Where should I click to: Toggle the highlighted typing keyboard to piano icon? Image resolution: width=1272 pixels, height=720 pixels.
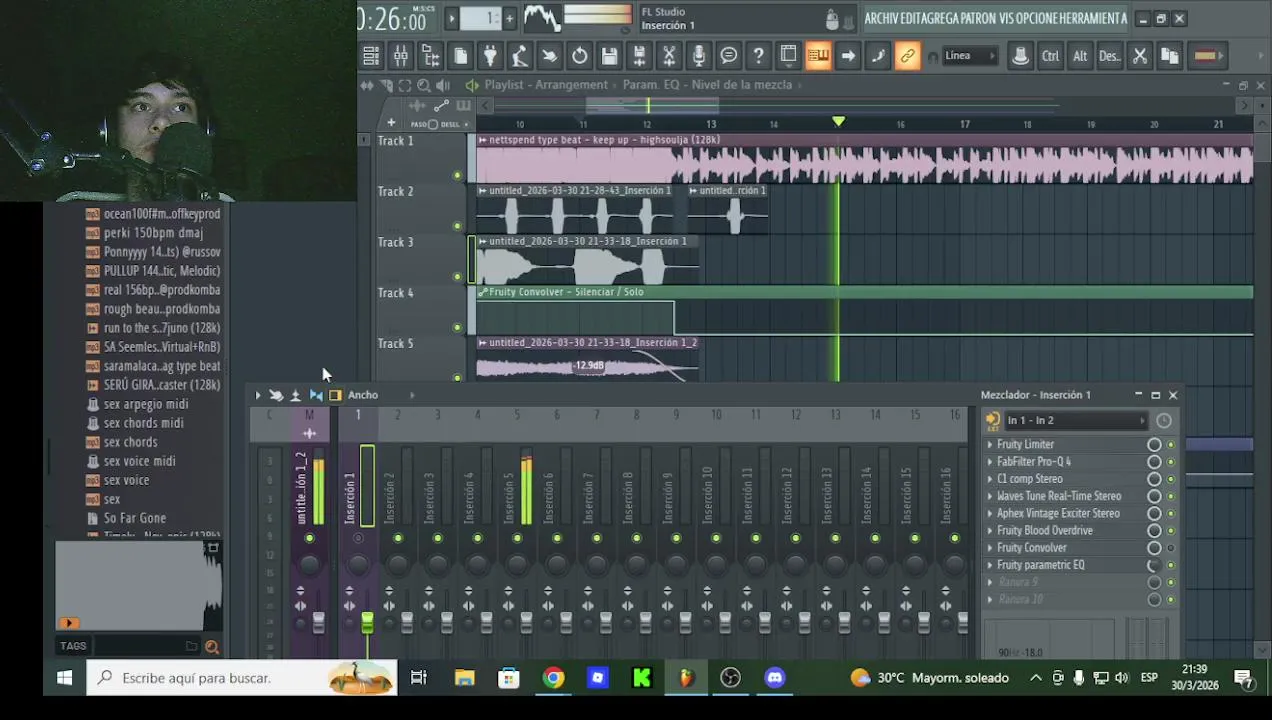818,56
